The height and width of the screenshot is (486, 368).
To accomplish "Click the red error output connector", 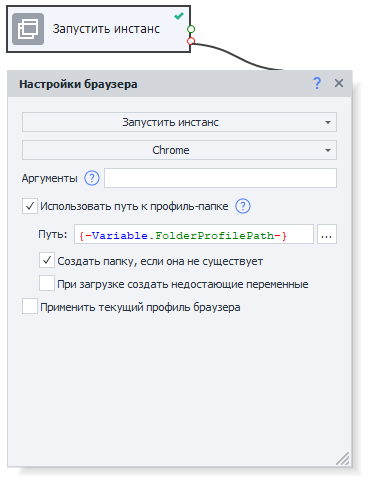I will tap(191, 41).
